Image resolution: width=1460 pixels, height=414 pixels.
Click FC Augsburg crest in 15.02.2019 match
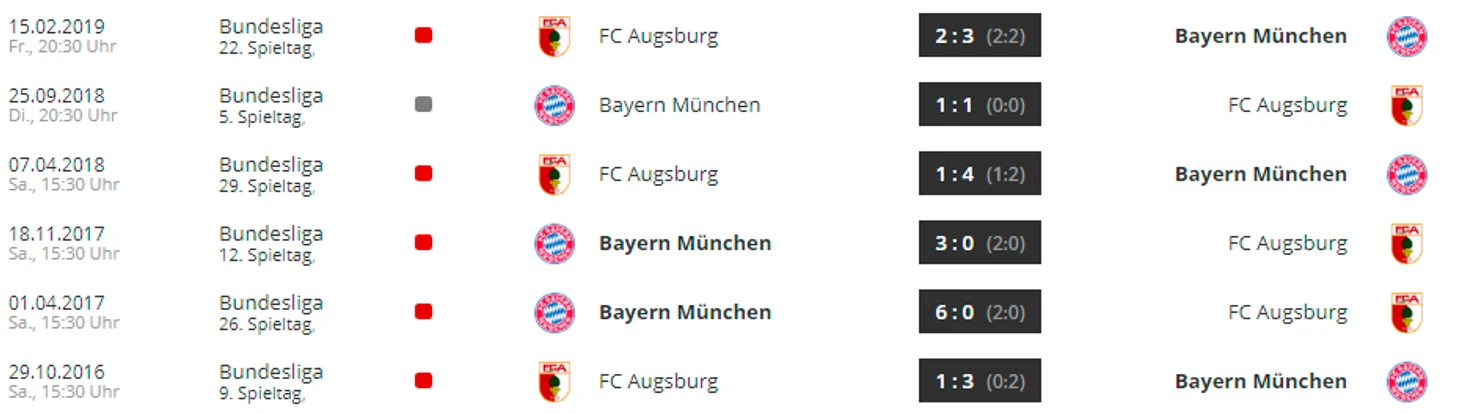pos(554,36)
